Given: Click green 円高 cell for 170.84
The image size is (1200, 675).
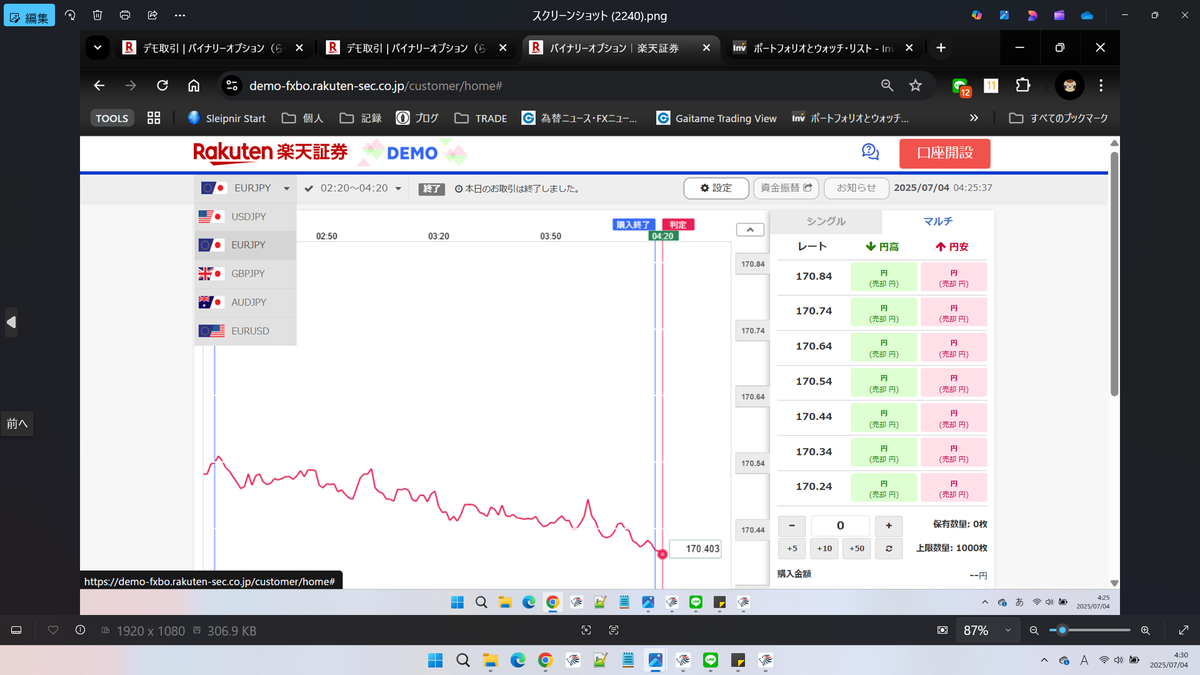Looking at the screenshot, I should (x=883, y=277).
